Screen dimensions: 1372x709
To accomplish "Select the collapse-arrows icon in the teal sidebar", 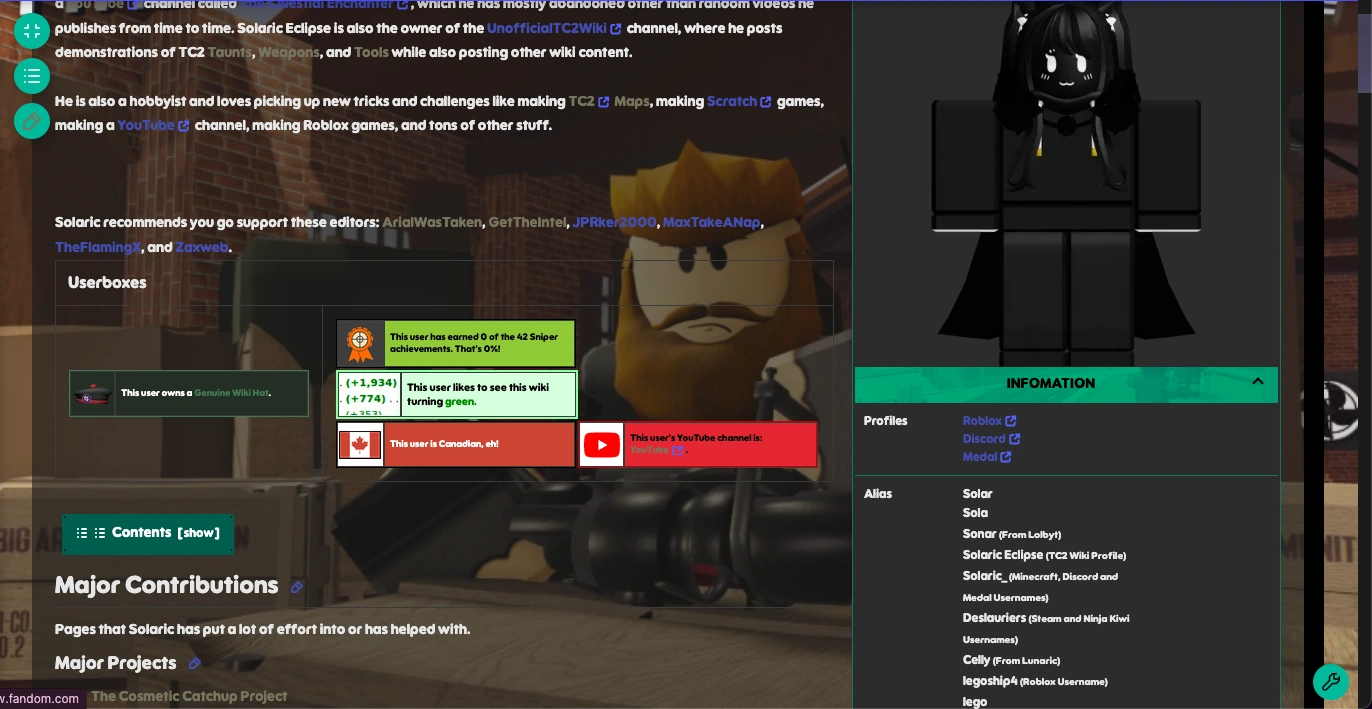I will click(32, 31).
